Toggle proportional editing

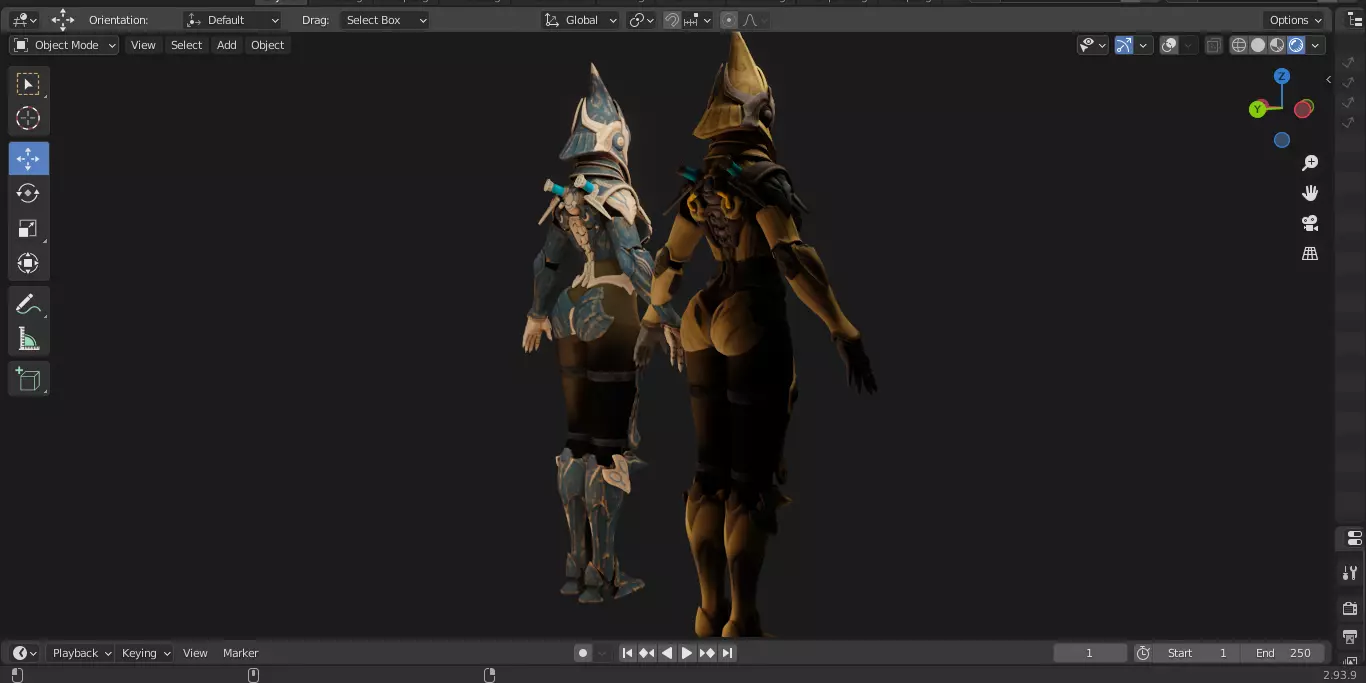tap(728, 20)
